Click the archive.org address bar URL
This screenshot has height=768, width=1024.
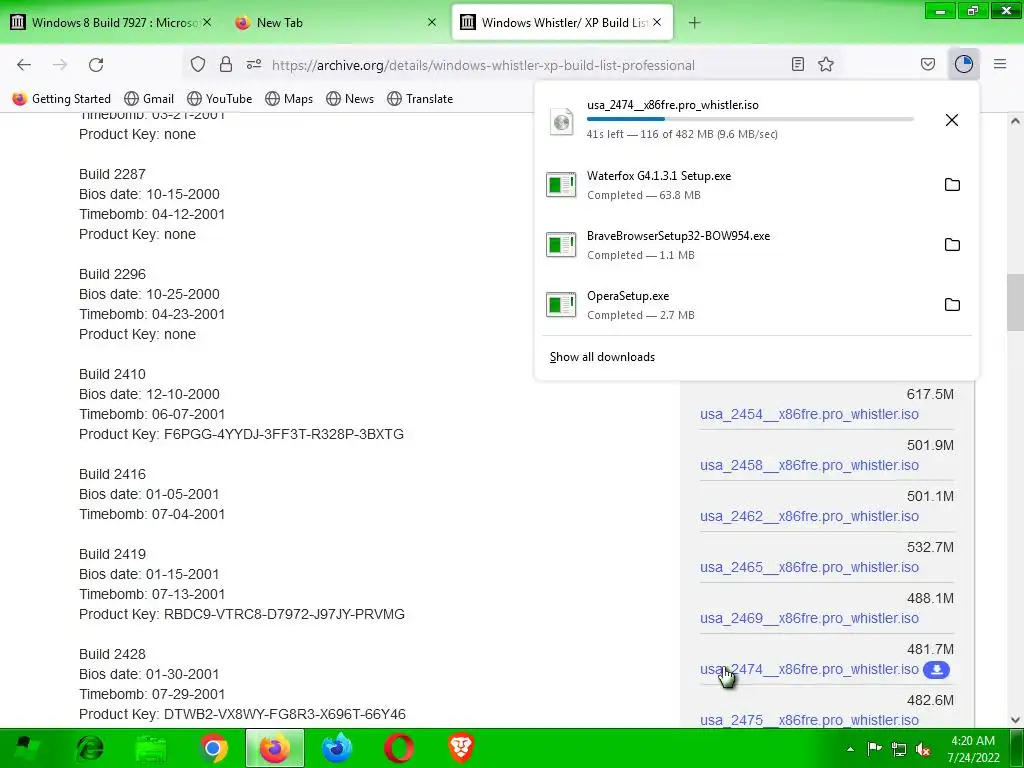483,65
